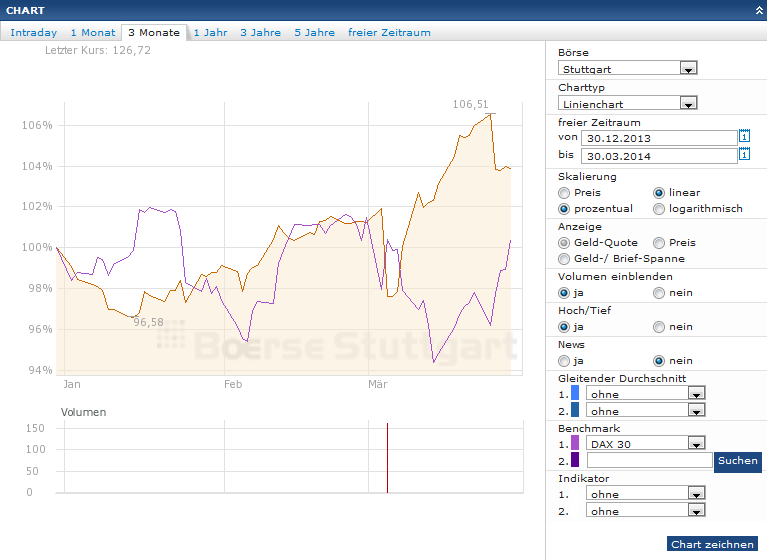Open calendar picker for 'bis' date
The width and height of the screenshot is (767, 560).
(744, 154)
